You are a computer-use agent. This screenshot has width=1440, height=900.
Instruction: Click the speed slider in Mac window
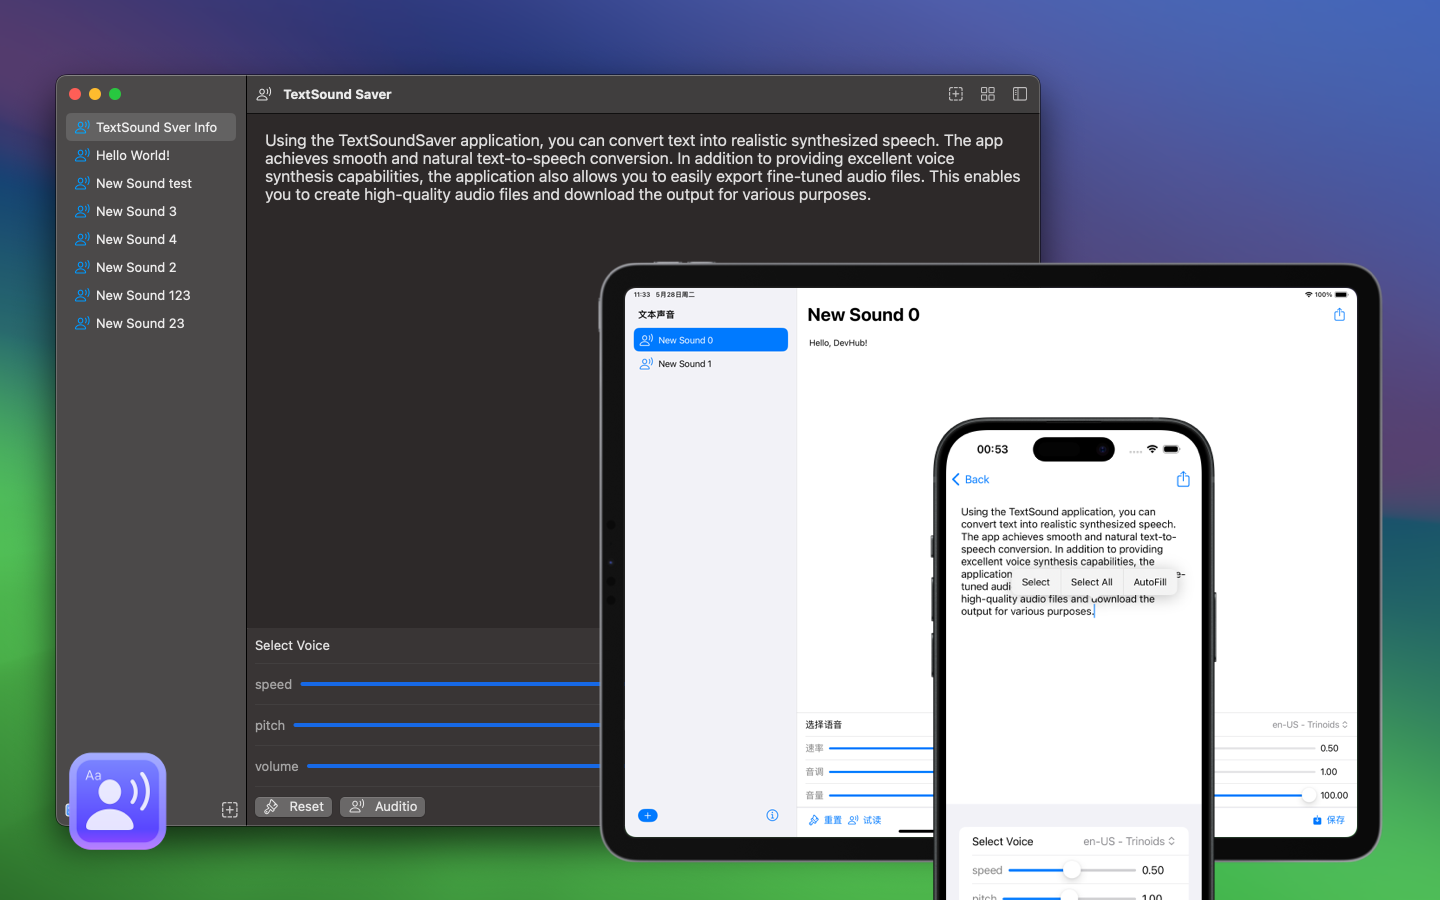click(450, 684)
